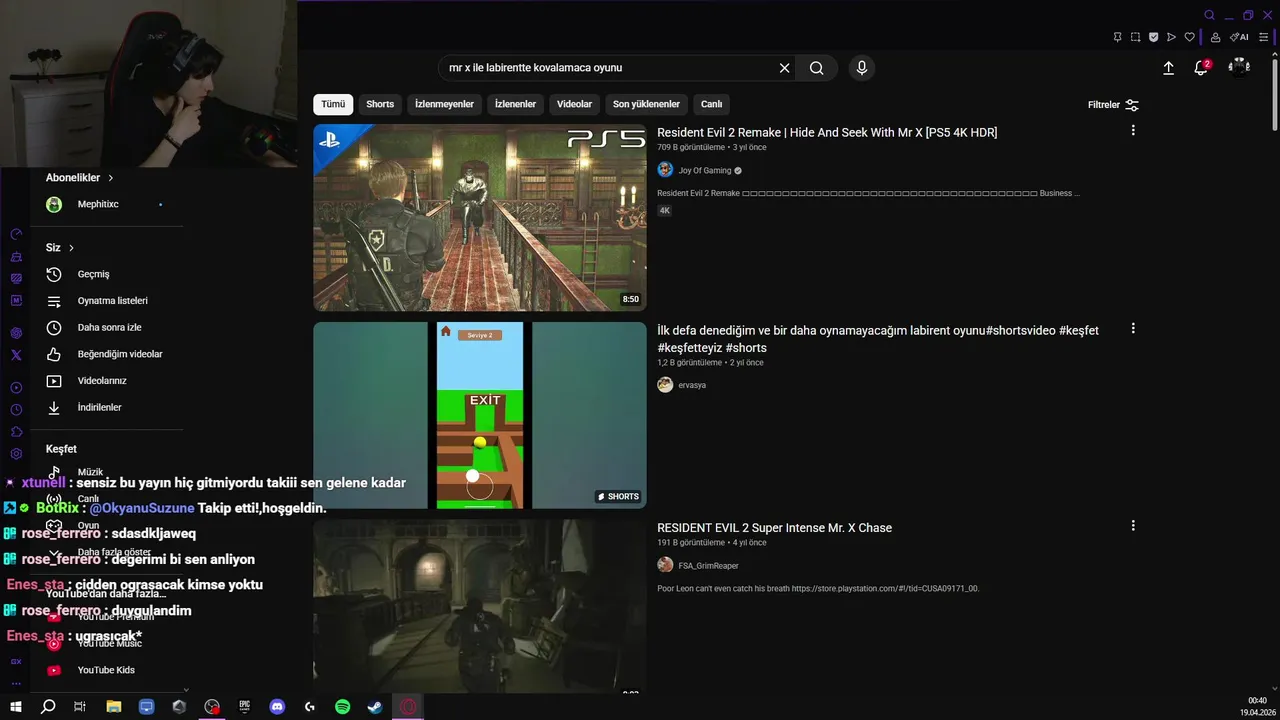Click the browser pin icon in toolbar

[x=1117, y=37]
